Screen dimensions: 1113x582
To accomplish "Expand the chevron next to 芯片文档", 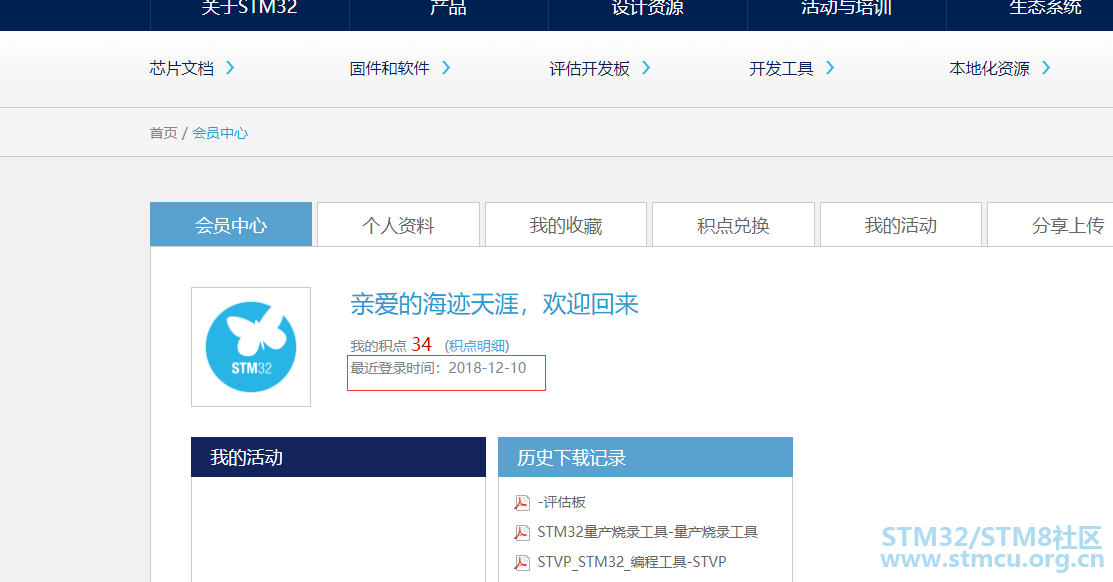I will tap(230, 68).
